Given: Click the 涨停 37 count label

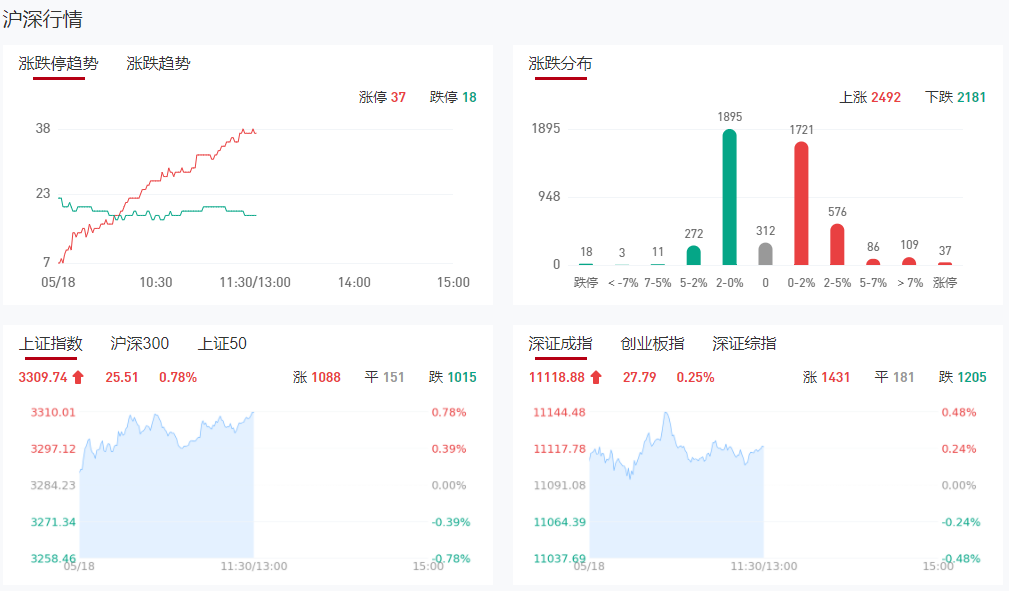Looking at the screenshot, I should 382,97.
